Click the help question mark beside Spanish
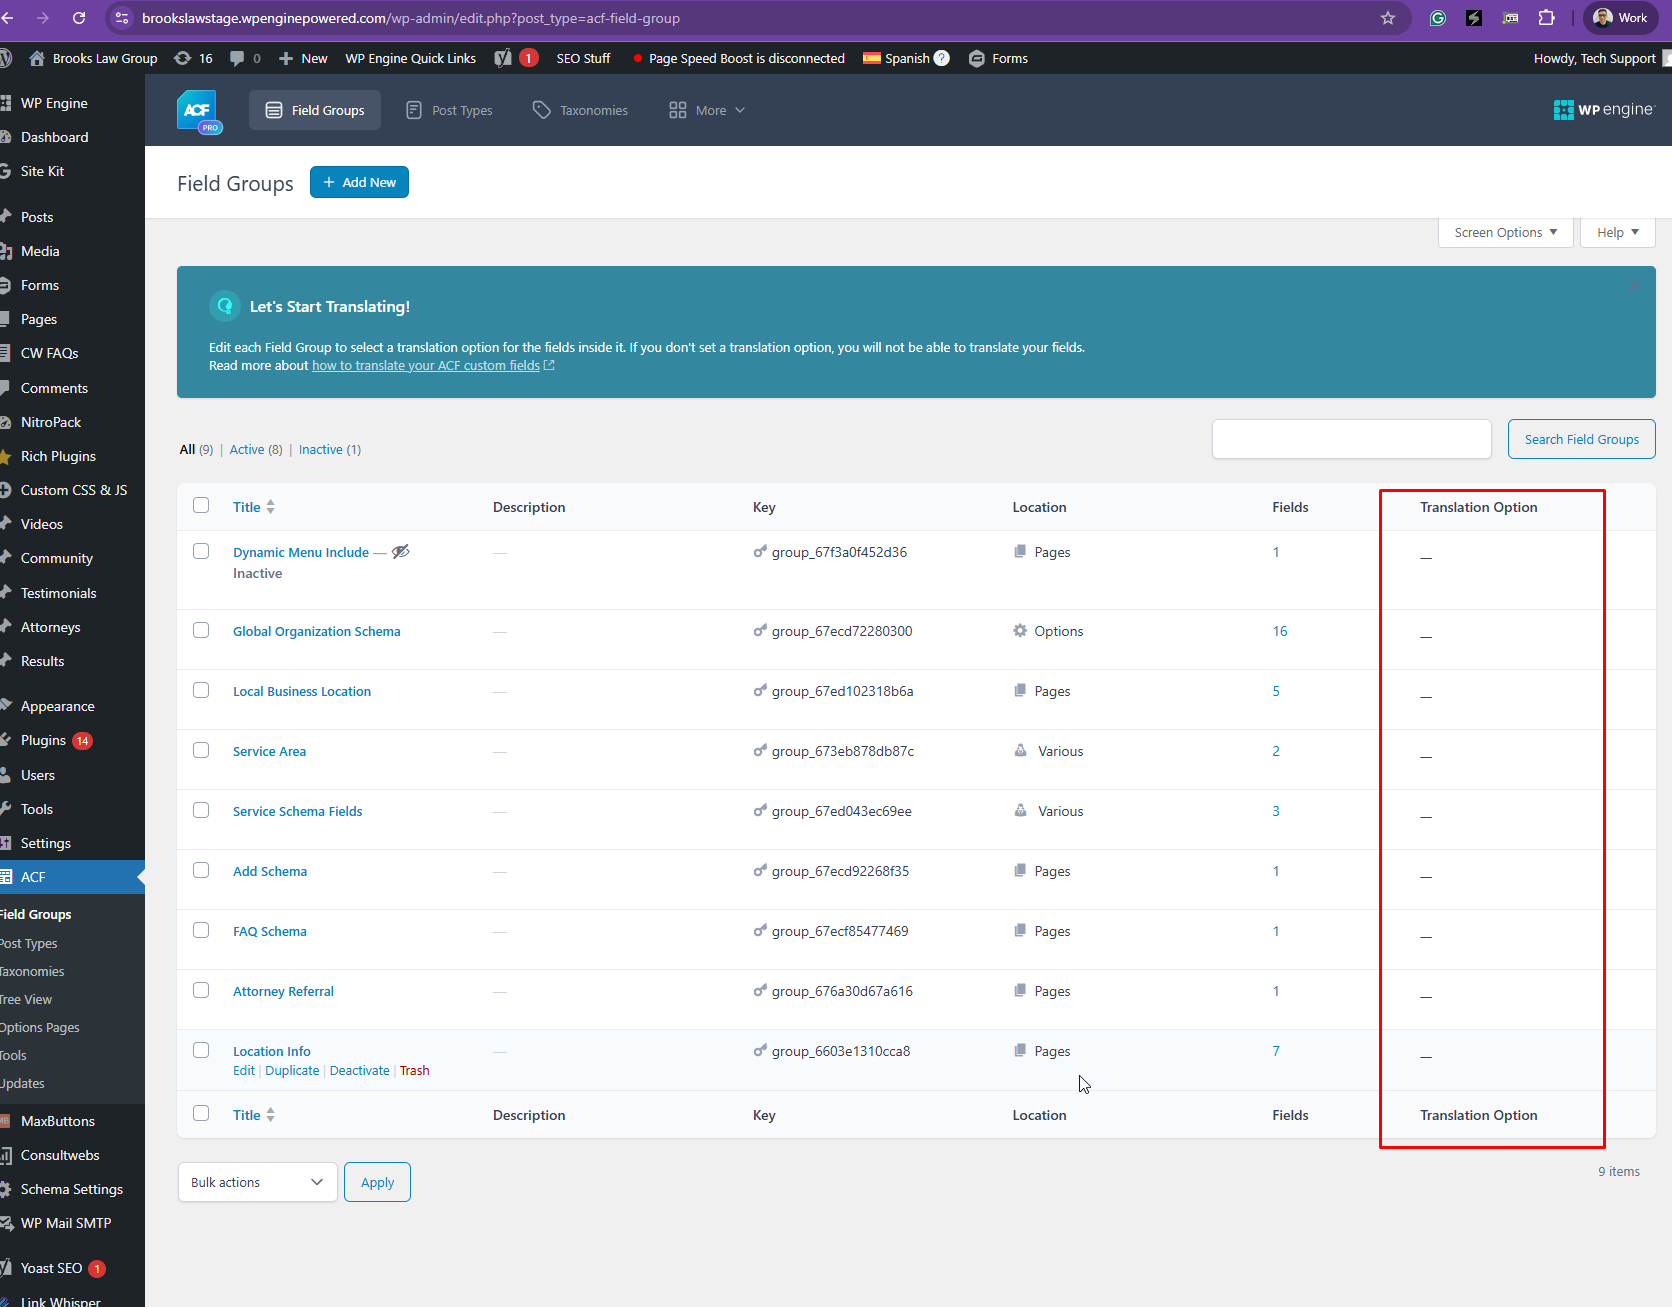This screenshot has height=1307, width=1672. (x=942, y=58)
